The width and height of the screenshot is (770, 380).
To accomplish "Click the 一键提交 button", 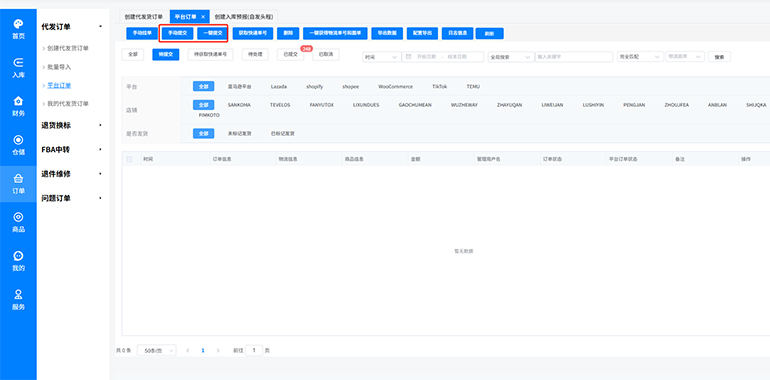I will click(213, 33).
